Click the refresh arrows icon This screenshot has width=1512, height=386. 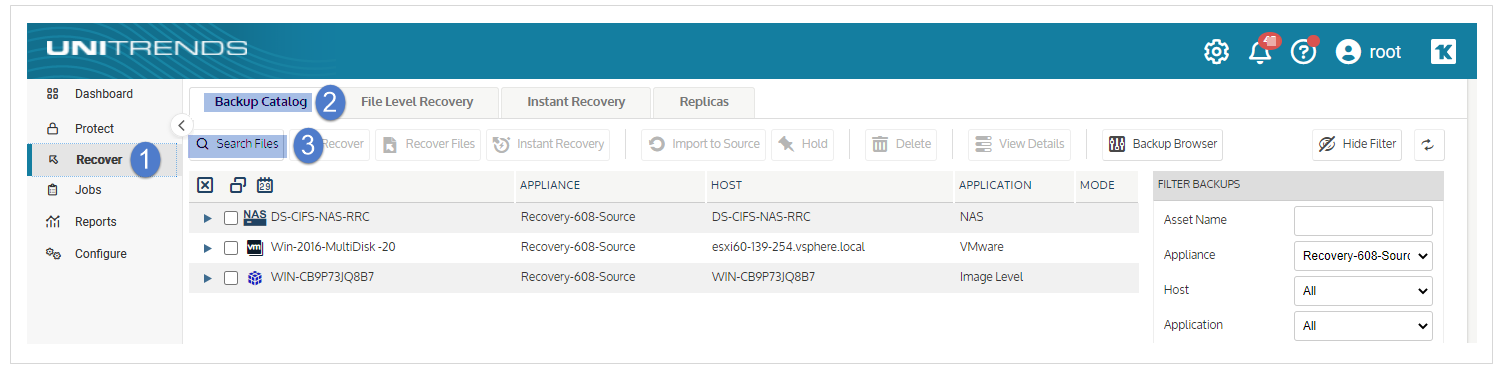(x=1428, y=144)
